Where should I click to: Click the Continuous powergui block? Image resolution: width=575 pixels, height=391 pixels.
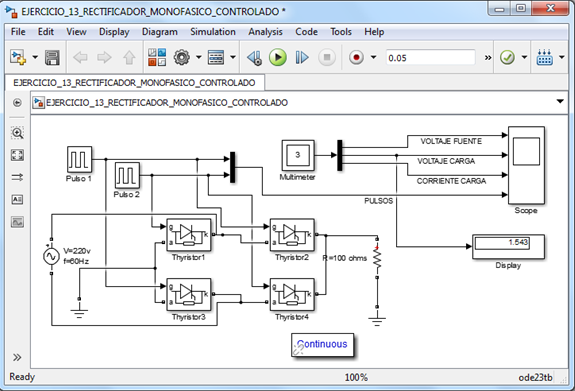(322, 344)
